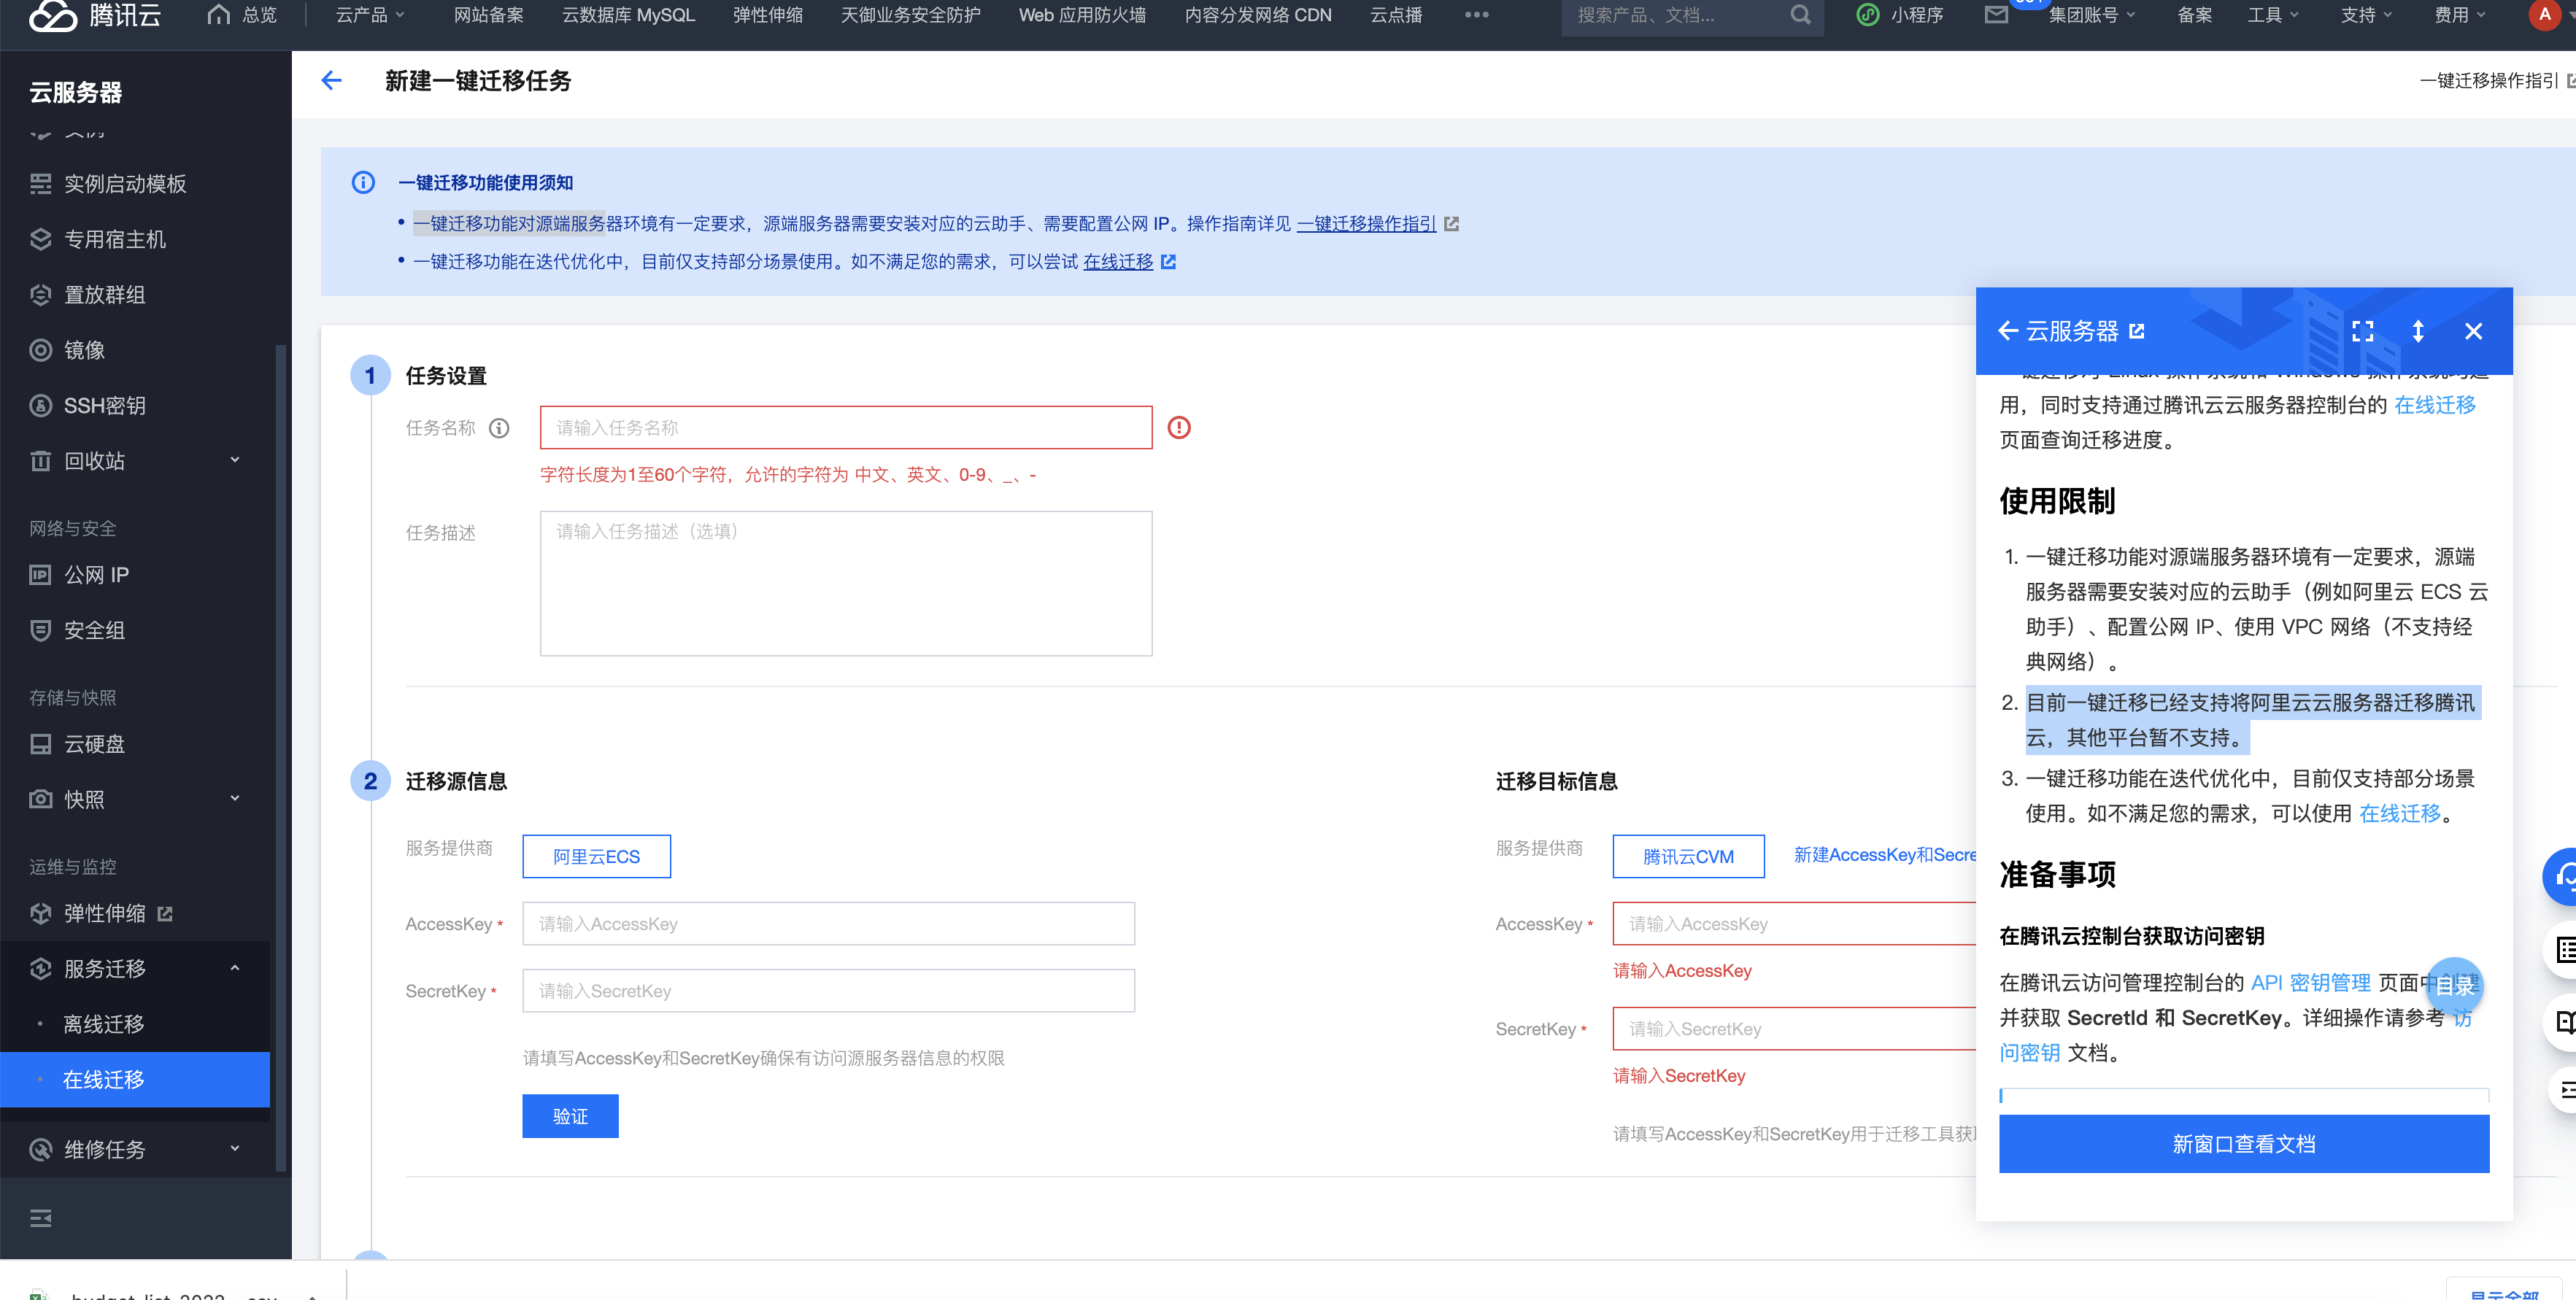Expand the help panel to fullscreen
Viewport: 2576px width, 1300px height.
pyautogui.click(x=2362, y=331)
